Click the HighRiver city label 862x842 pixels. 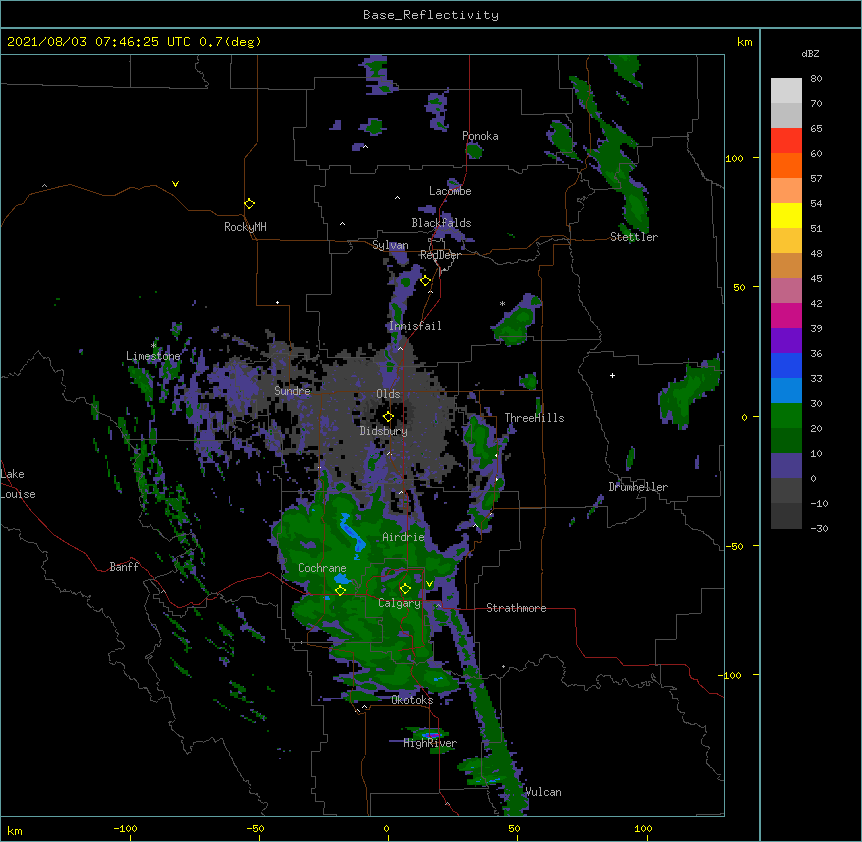pos(430,743)
